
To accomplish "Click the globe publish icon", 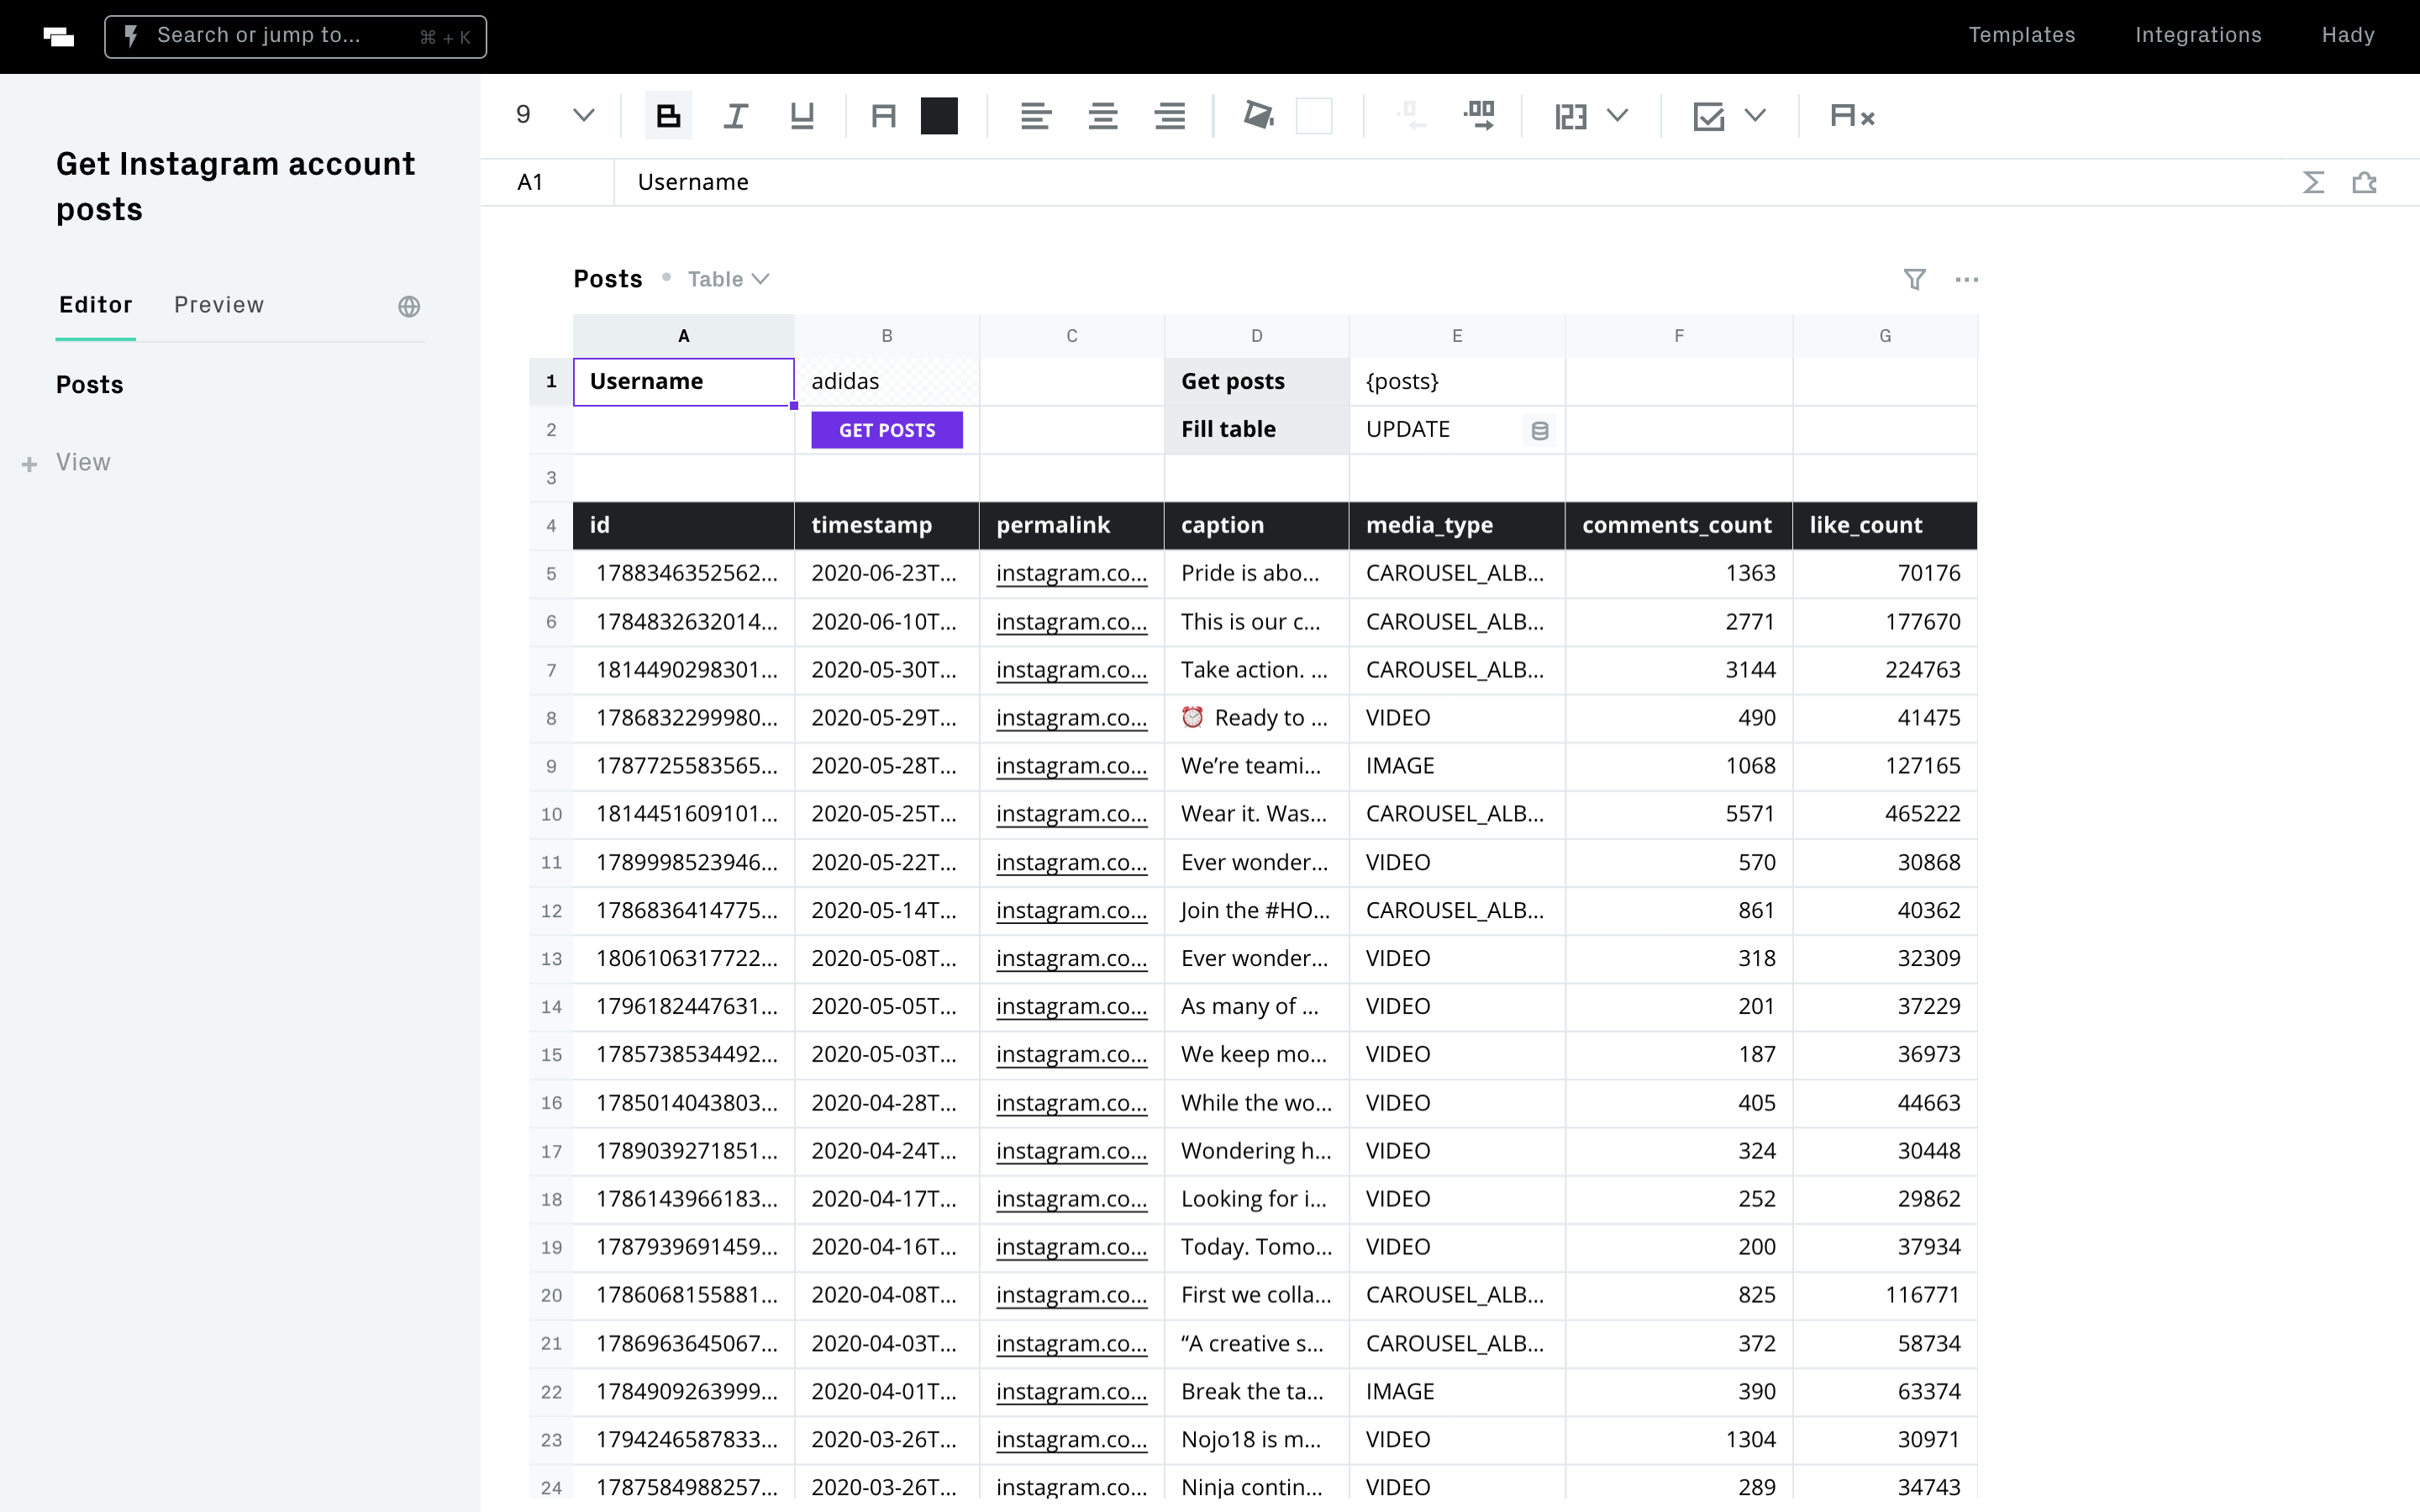I will click(x=409, y=307).
